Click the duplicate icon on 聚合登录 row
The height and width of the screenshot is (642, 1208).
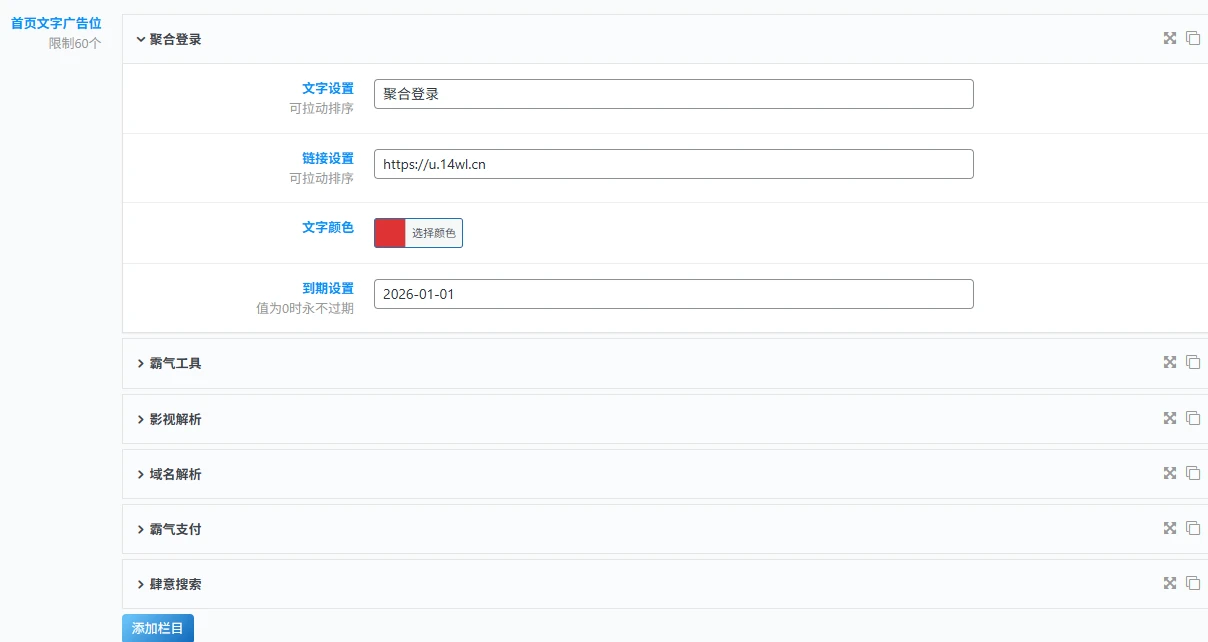coord(1192,38)
